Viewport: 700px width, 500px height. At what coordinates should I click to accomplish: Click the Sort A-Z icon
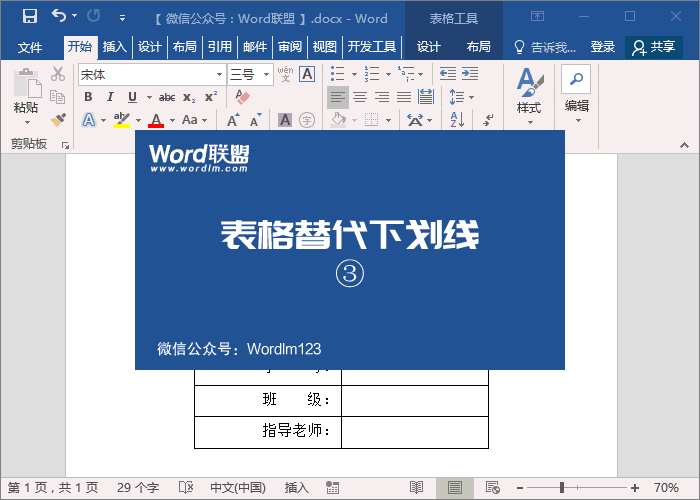coord(457,120)
